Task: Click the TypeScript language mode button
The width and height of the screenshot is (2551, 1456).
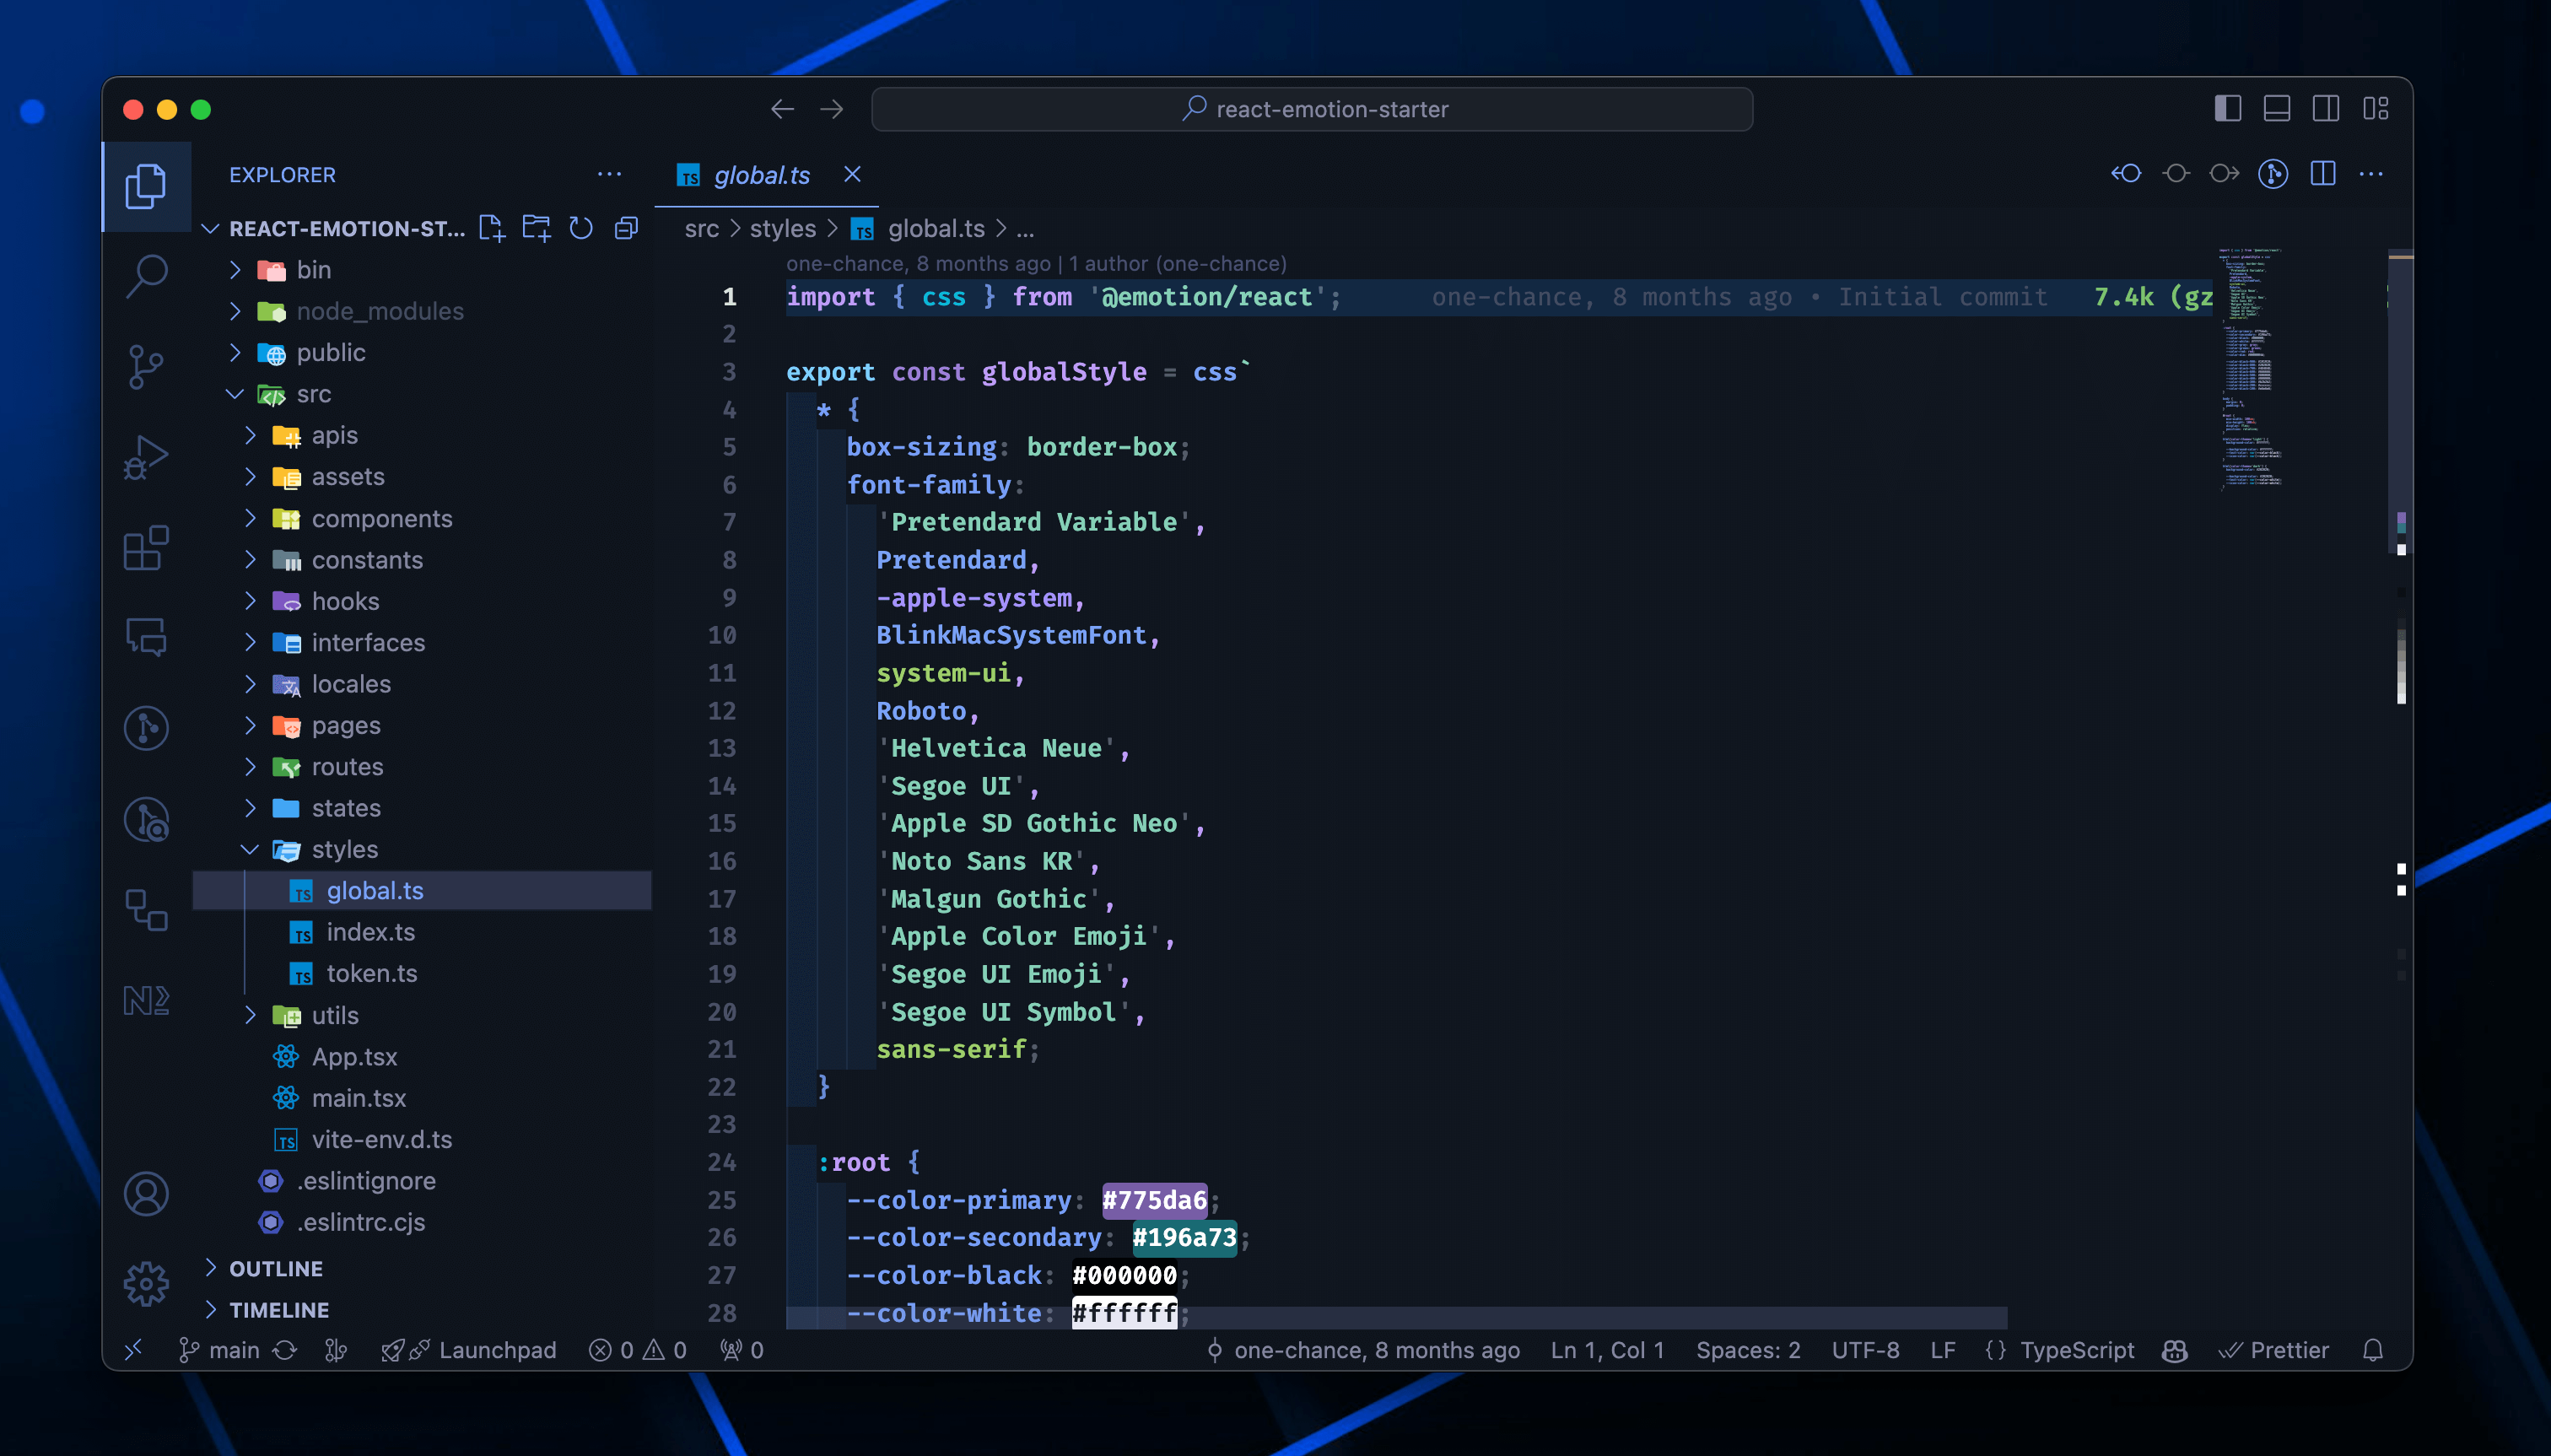Action: coord(2076,1350)
